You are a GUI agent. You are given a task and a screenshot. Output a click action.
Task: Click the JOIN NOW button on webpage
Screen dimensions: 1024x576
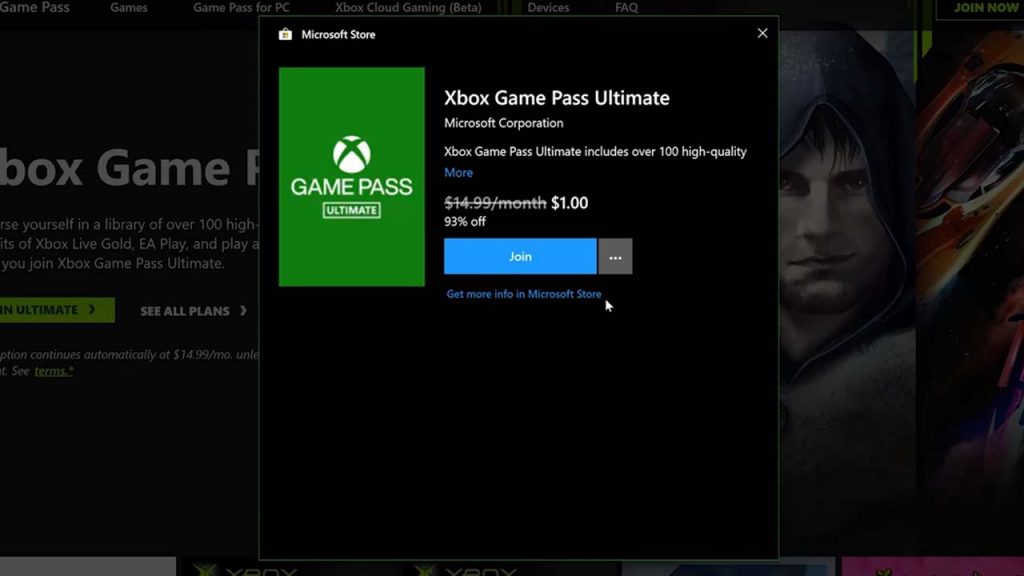click(982, 8)
